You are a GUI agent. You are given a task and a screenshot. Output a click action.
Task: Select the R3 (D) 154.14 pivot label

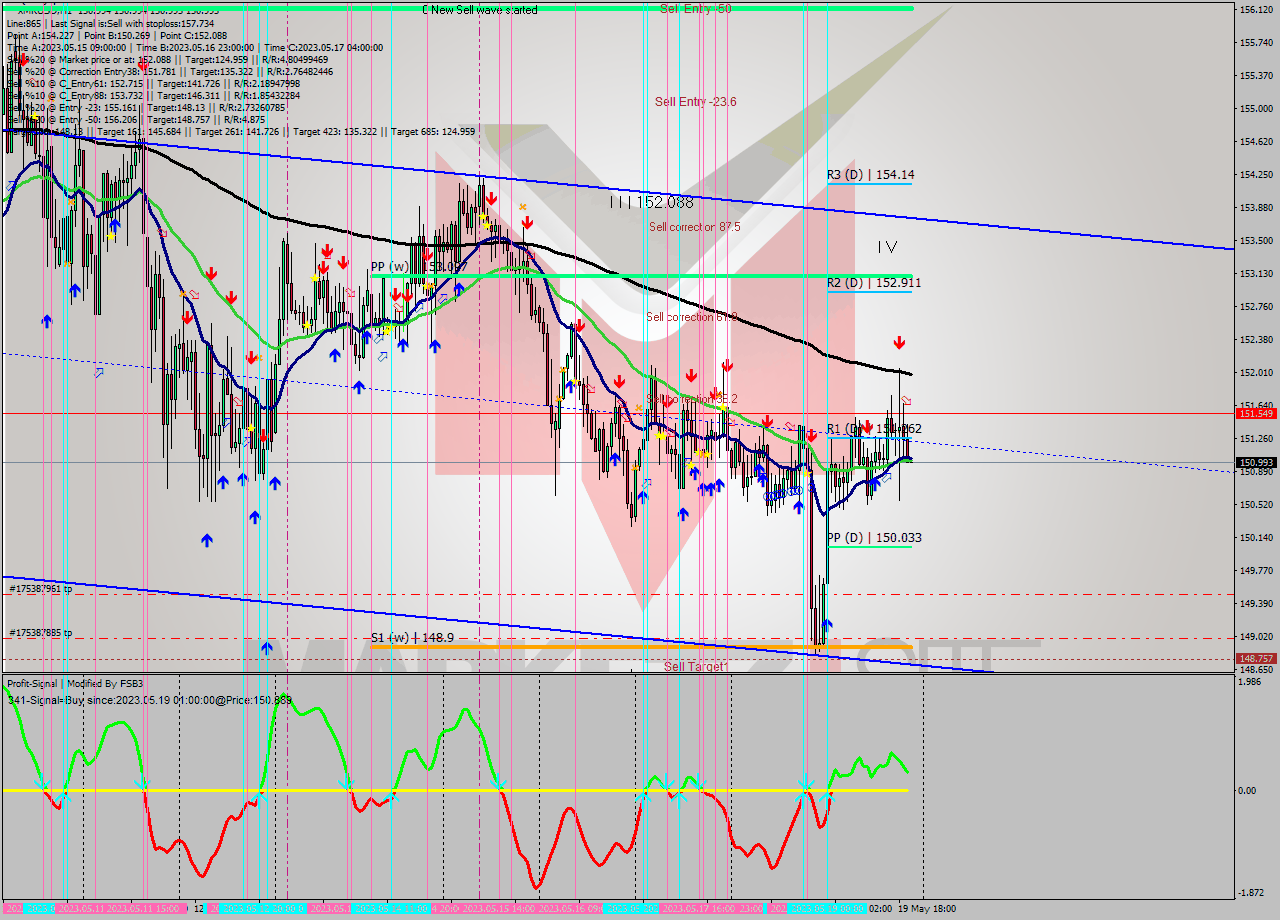tap(870, 175)
